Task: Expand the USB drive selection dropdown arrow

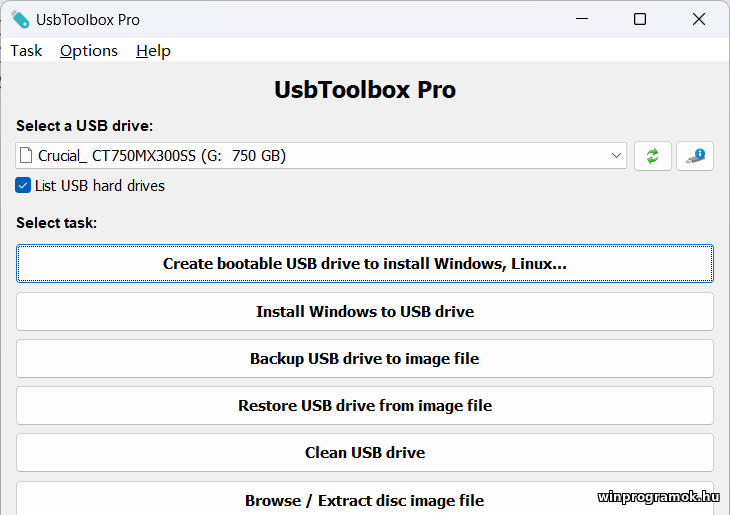Action: [616, 156]
